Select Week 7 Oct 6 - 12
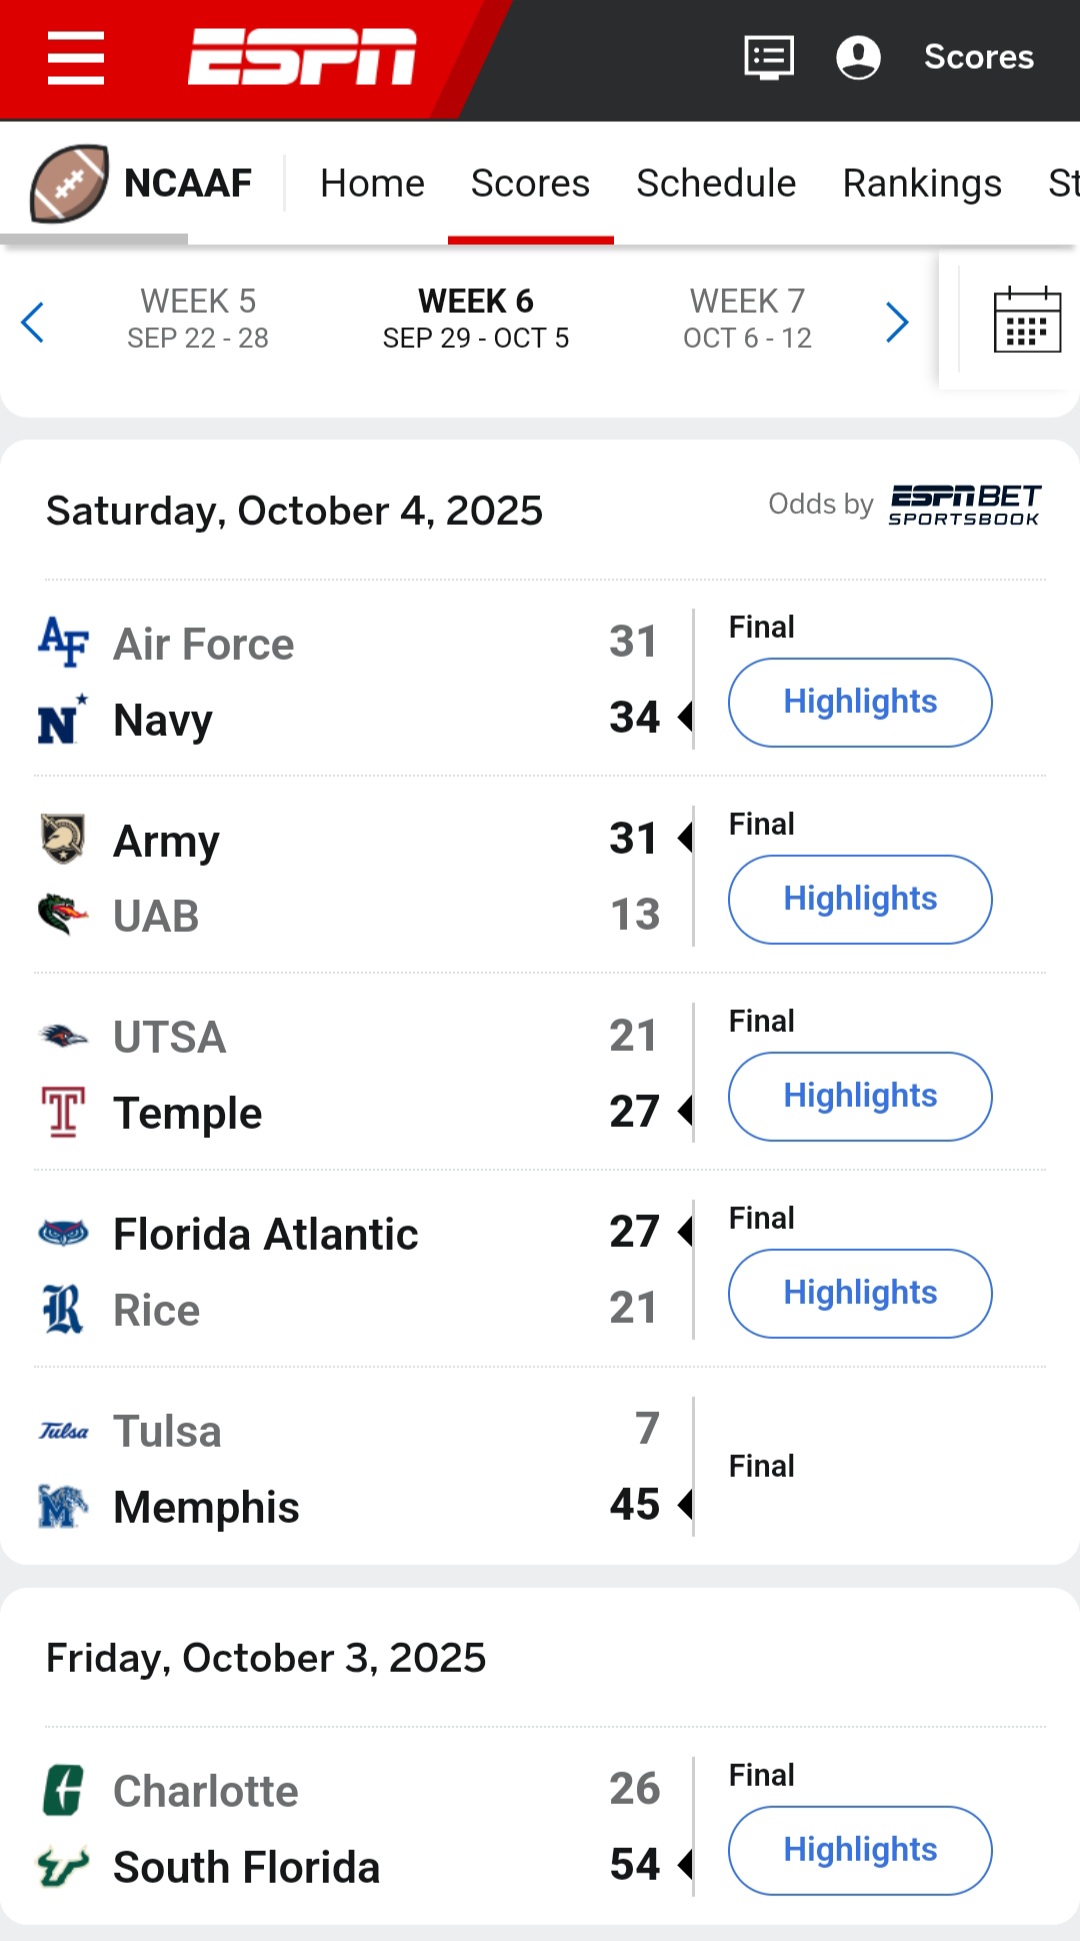The width and height of the screenshot is (1080, 1941). pos(747,318)
